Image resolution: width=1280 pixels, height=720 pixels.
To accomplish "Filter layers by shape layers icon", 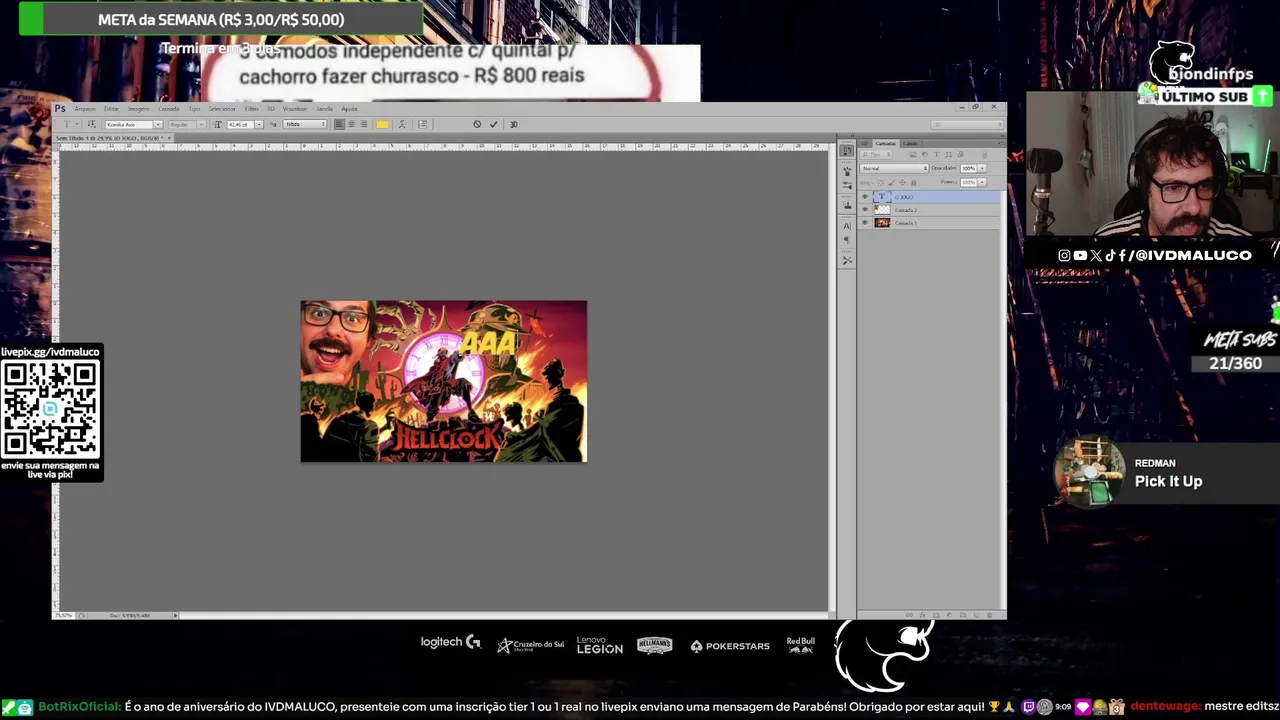I will [x=949, y=154].
